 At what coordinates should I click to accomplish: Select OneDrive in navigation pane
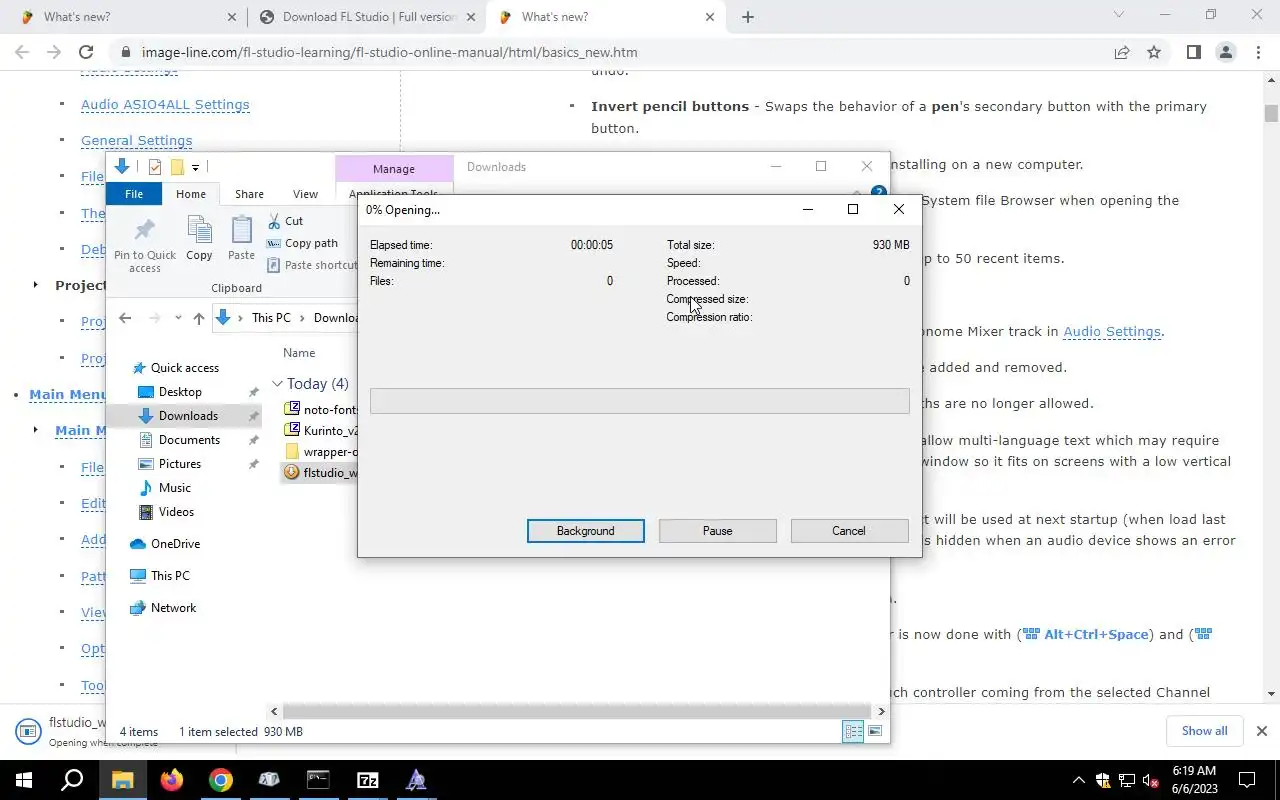click(x=165, y=544)
